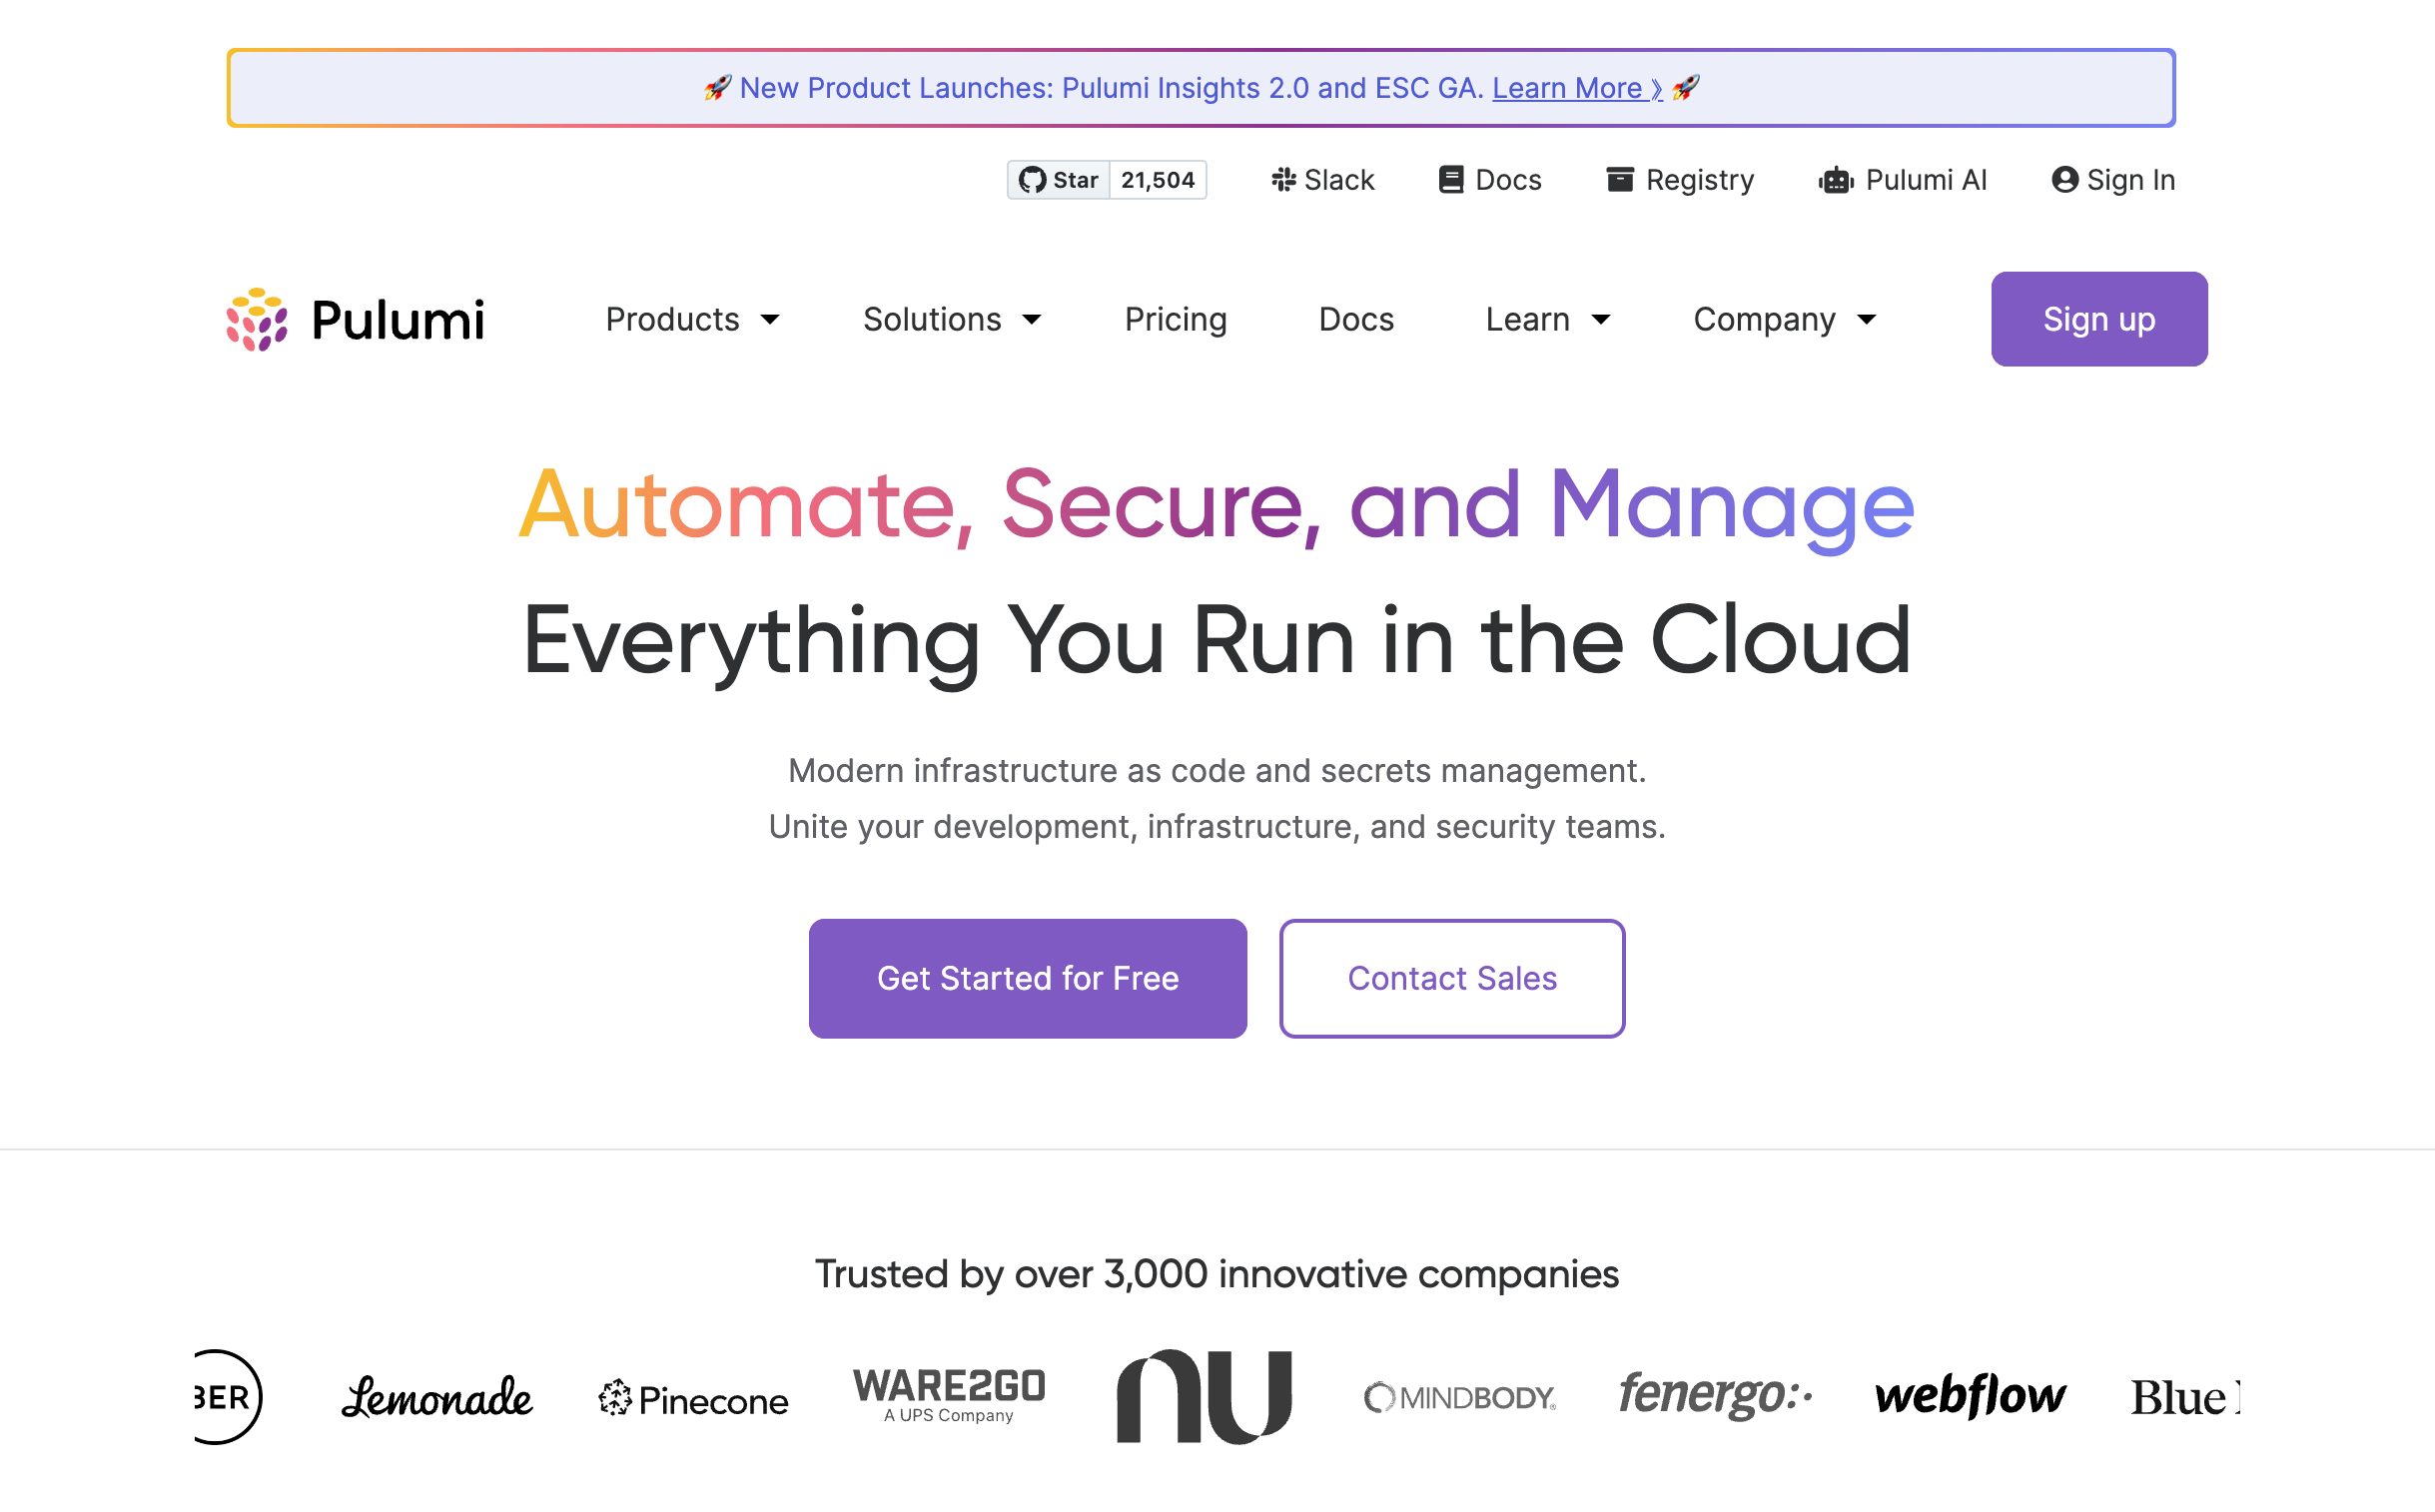2435x1512 pixels.
Task: Click the Webflow company logo
Action: [x=1970, y=1396]
